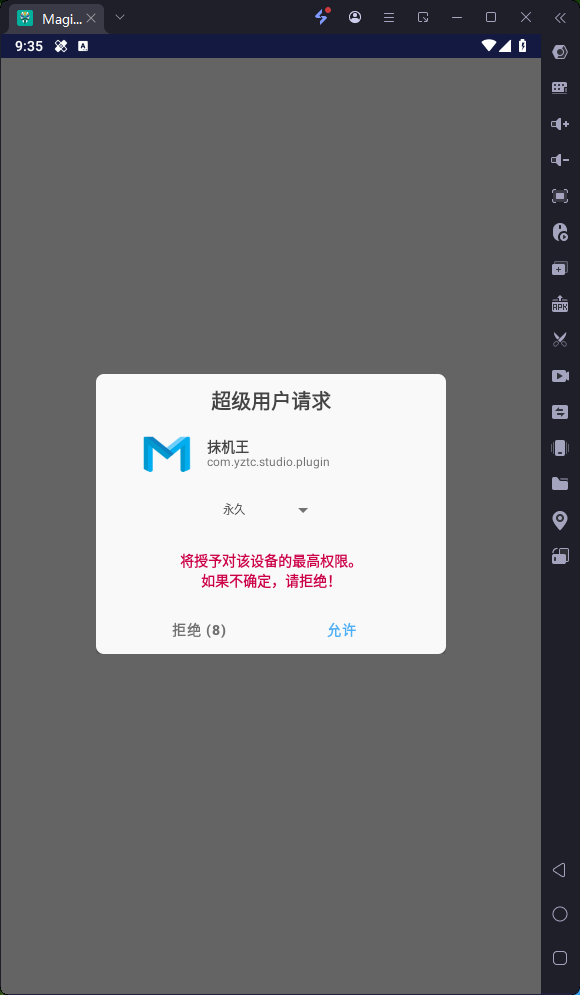Open the mouse operation recorder icon

click(x=560, y=232)
